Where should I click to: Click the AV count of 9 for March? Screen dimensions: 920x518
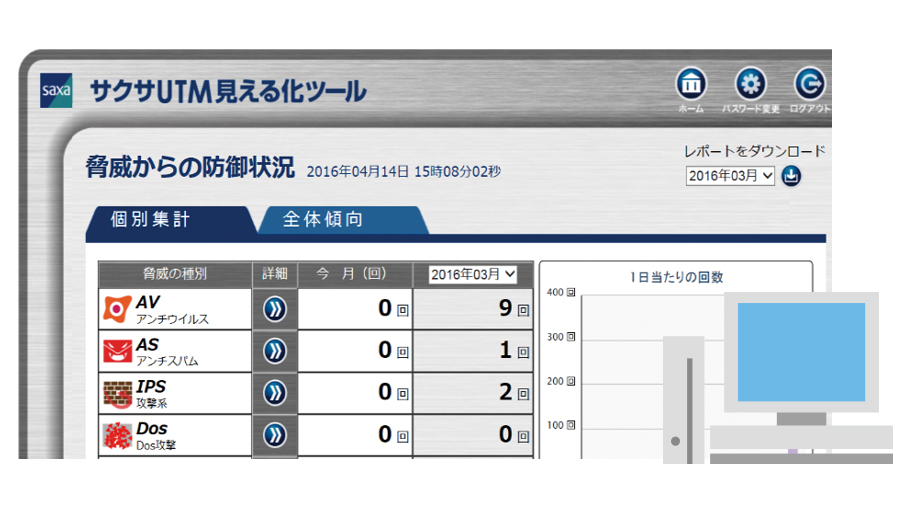point(505,309)
